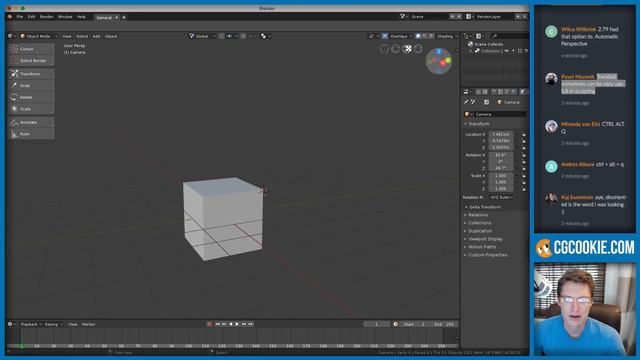
Task: Select the Select Border tool
Action: (31, 60)
